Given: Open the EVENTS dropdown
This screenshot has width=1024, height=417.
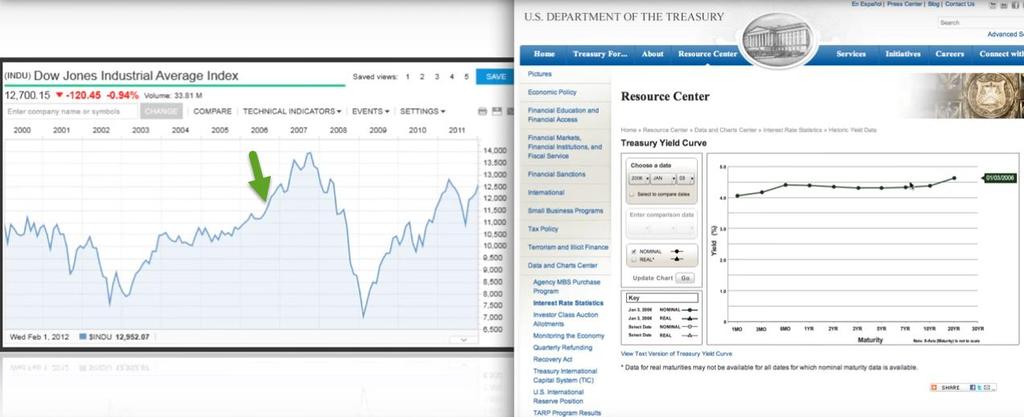Looking at the screenshot, I should pos(370,112).
